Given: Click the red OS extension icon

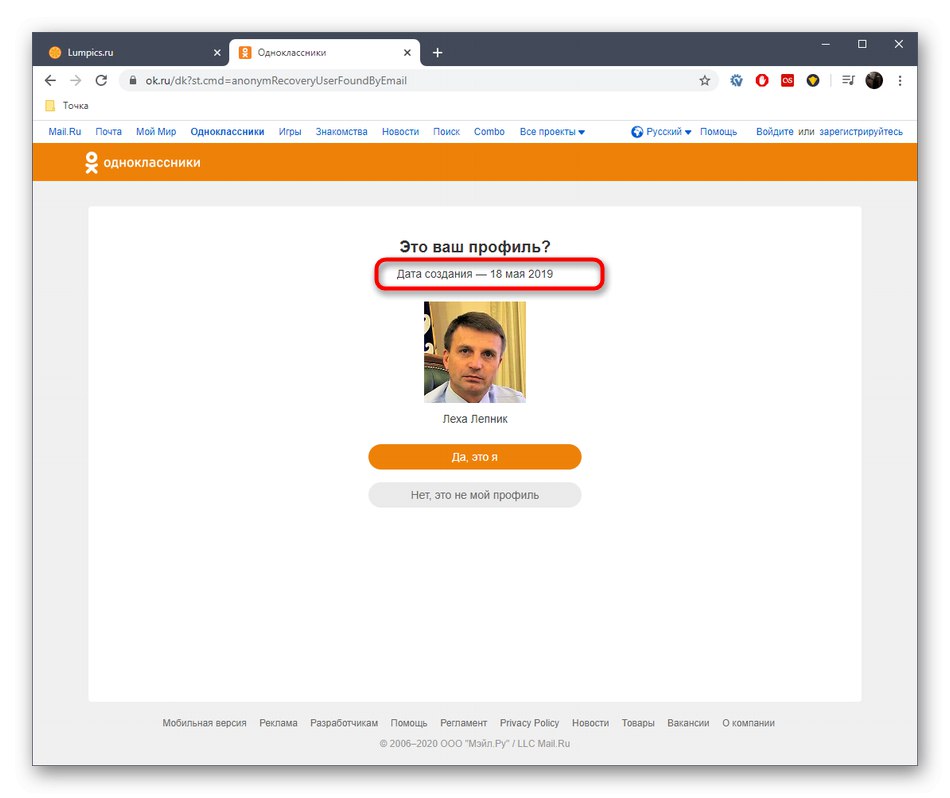Looking at the screenshot, I should click(787, 80).
